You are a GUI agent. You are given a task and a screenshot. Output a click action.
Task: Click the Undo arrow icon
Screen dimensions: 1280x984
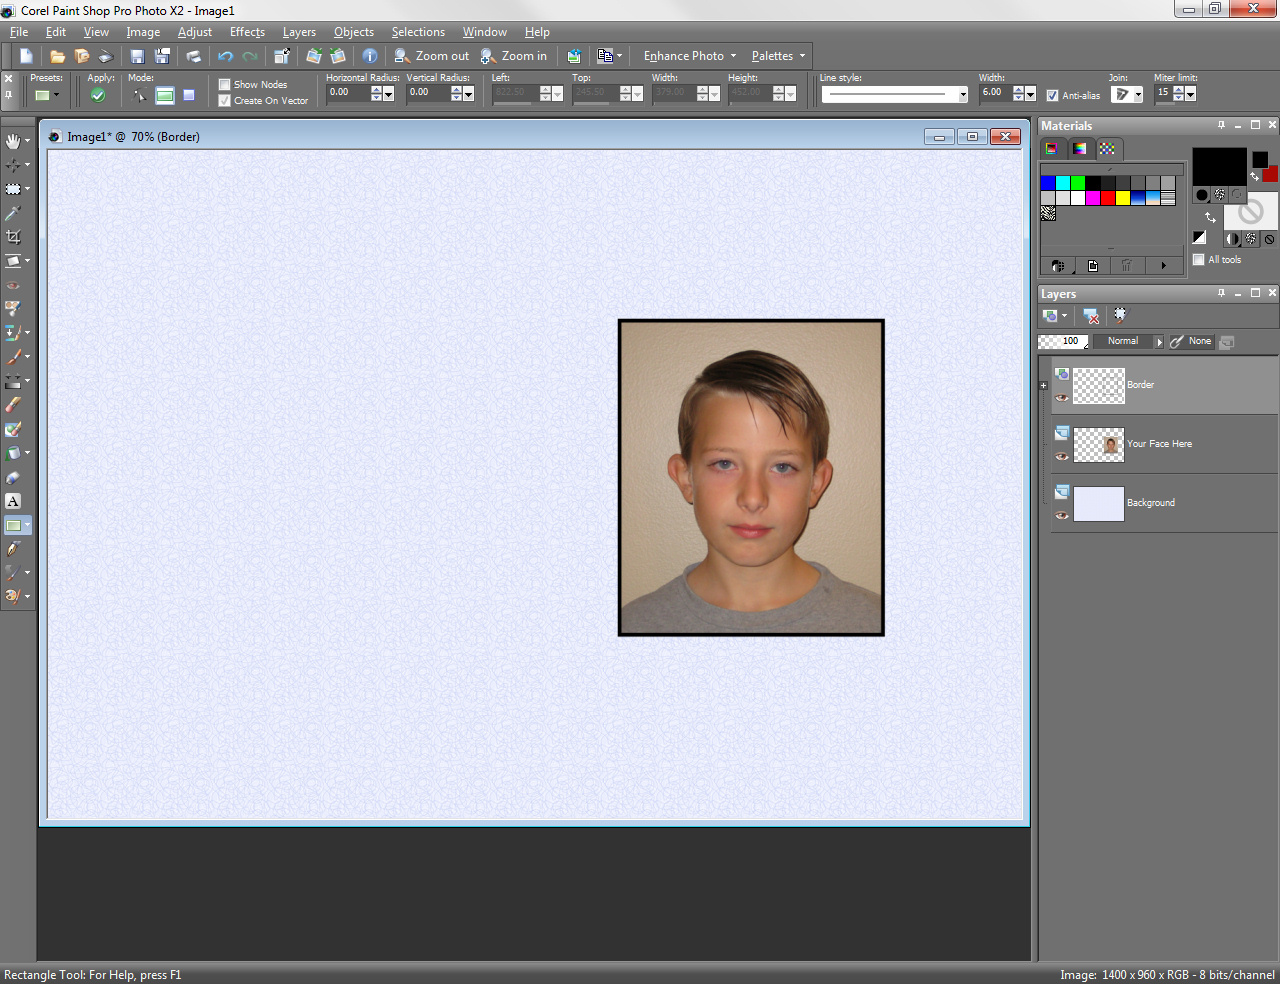point(225,56)
